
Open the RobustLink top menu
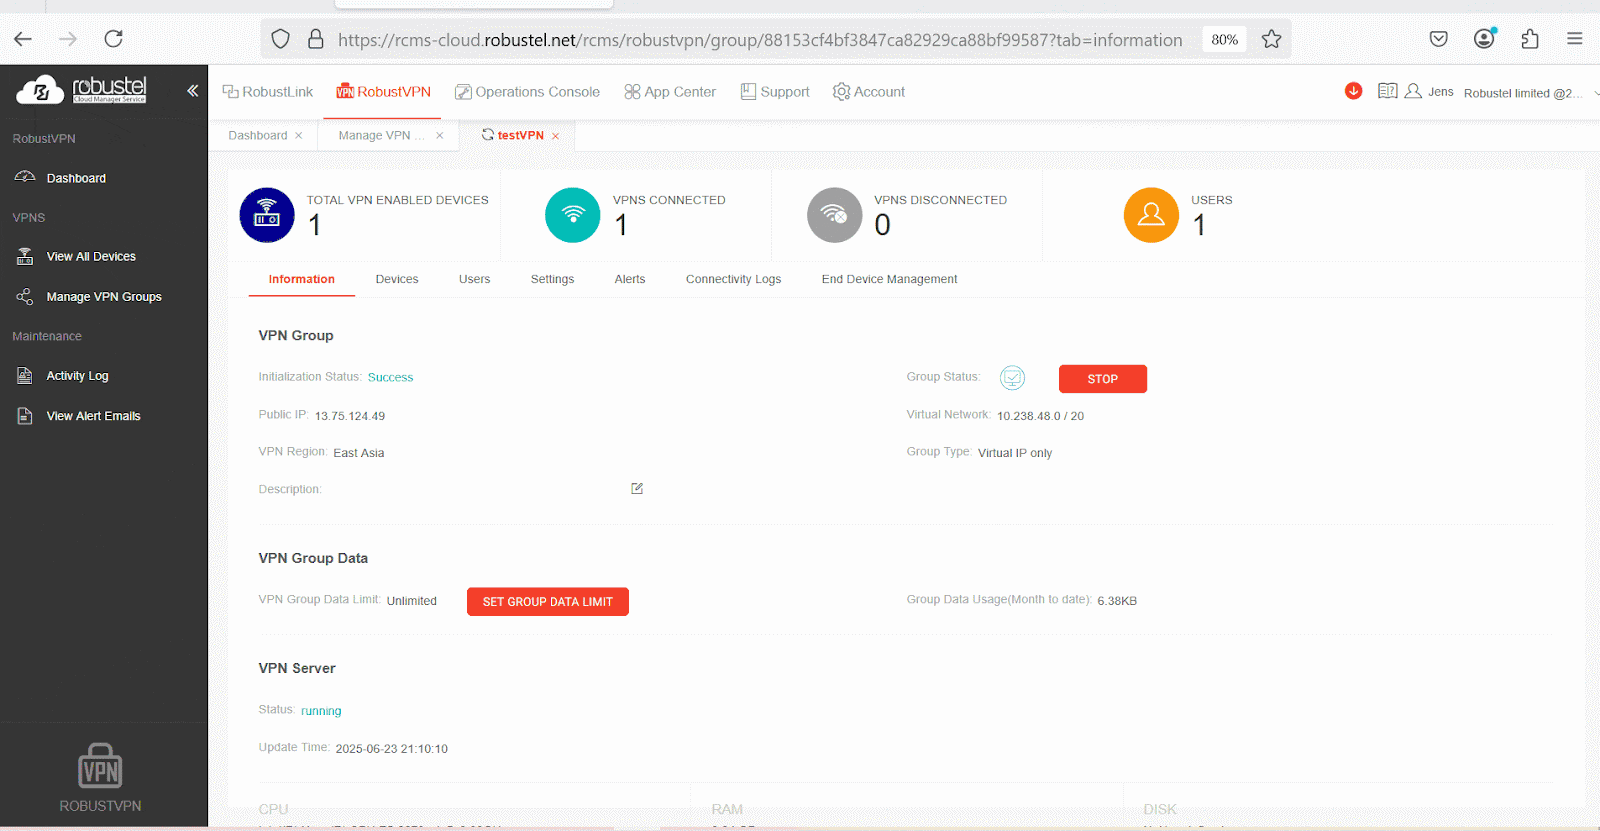(x=267, y=92)
